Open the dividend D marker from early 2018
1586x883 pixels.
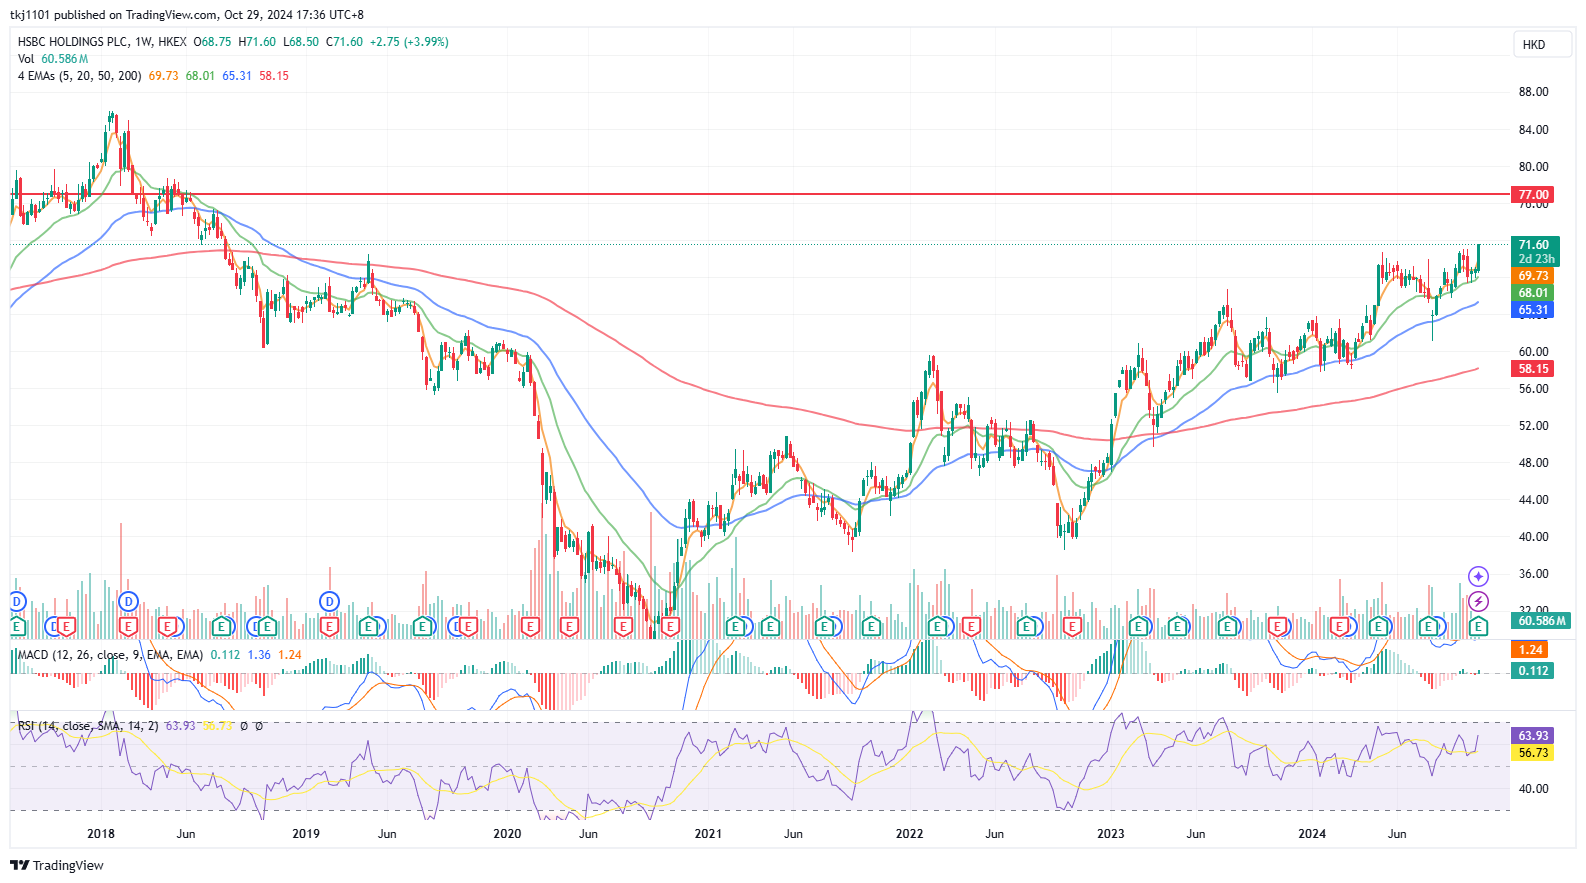point(127,601)
